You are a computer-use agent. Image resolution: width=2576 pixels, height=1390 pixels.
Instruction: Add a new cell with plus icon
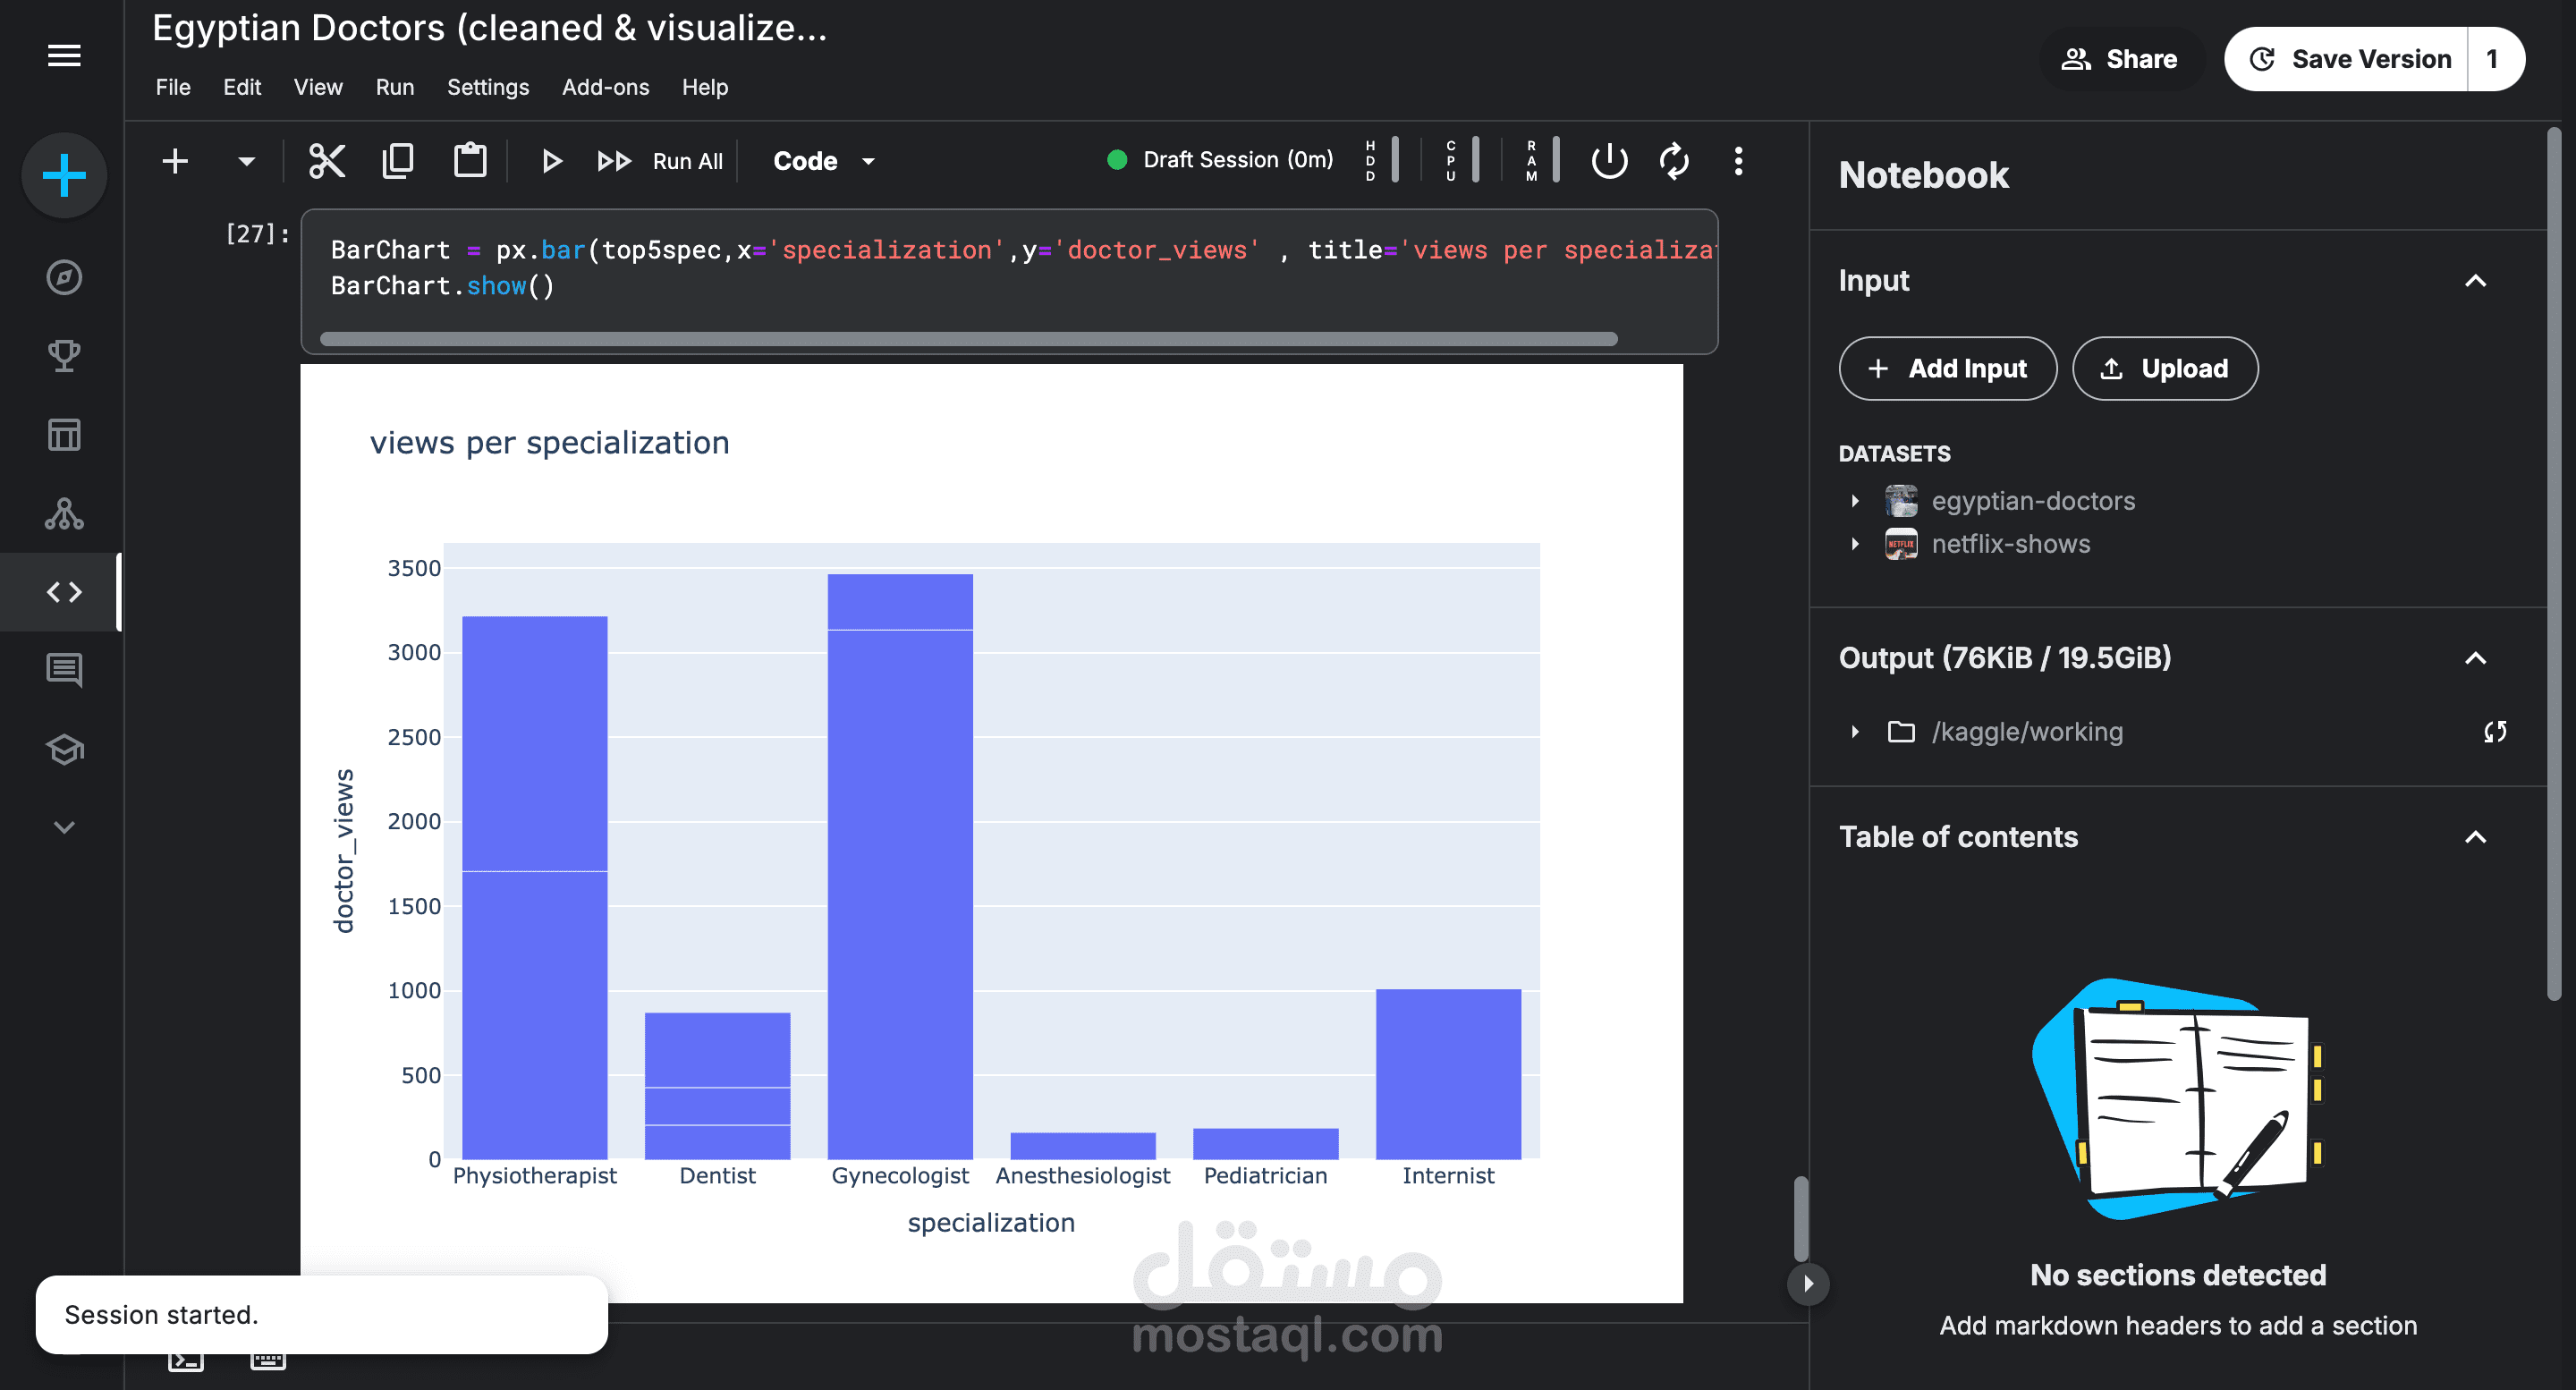click(175, 161)
